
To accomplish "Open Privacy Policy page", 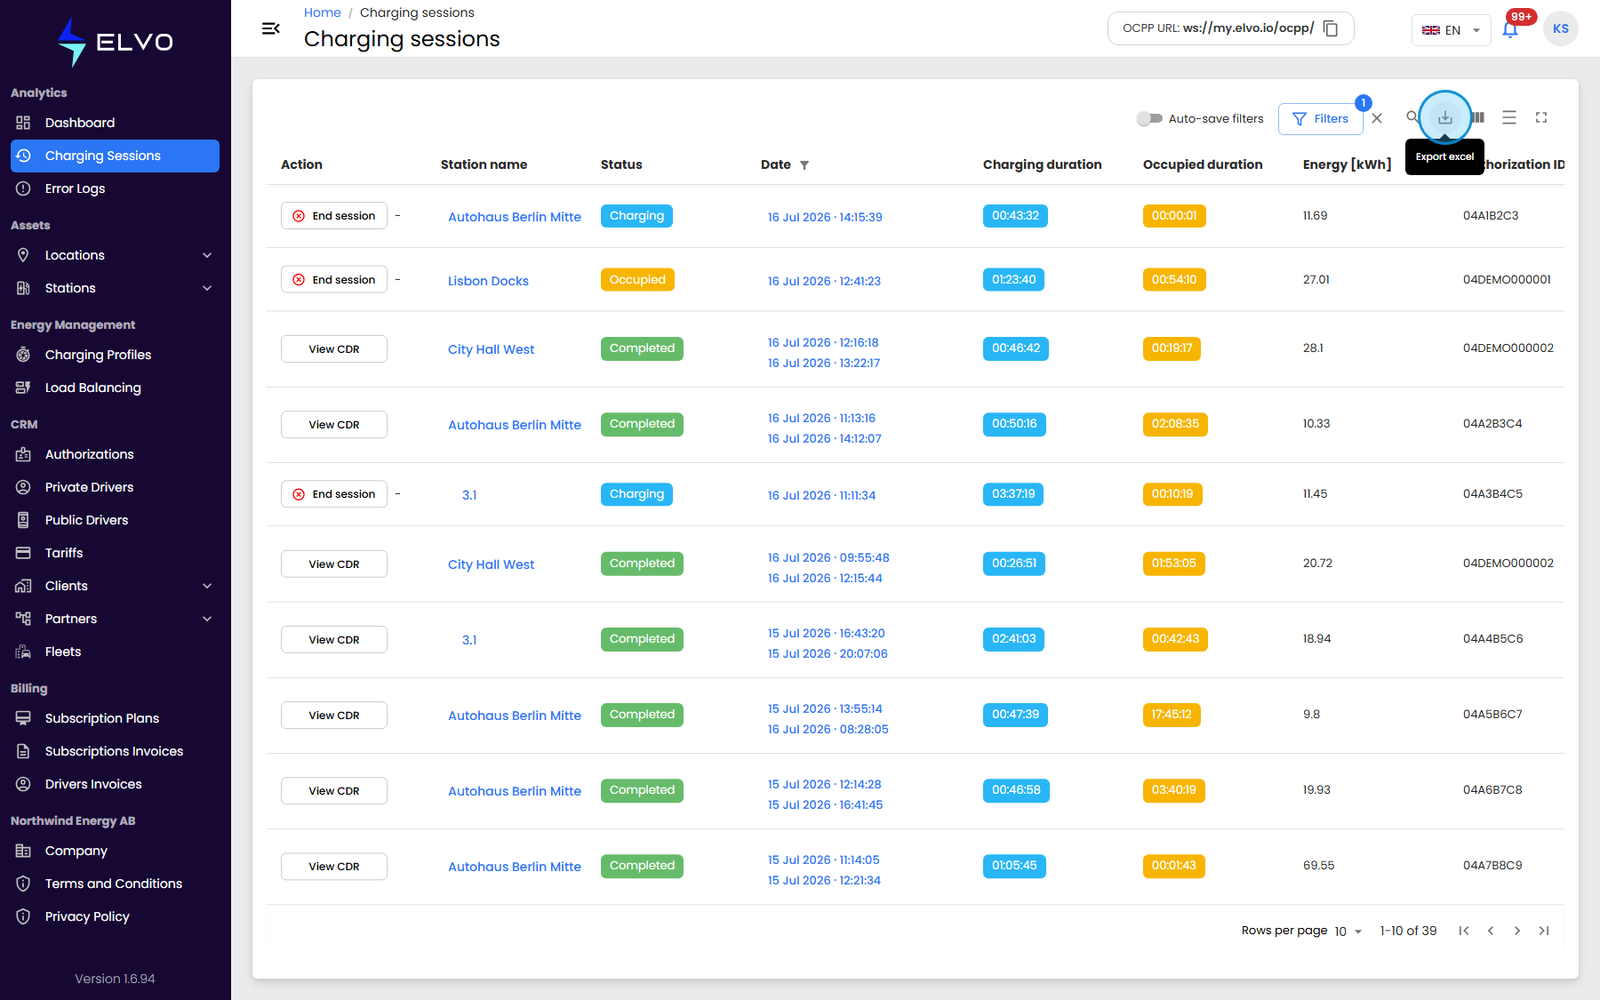I will pos(115,917).
